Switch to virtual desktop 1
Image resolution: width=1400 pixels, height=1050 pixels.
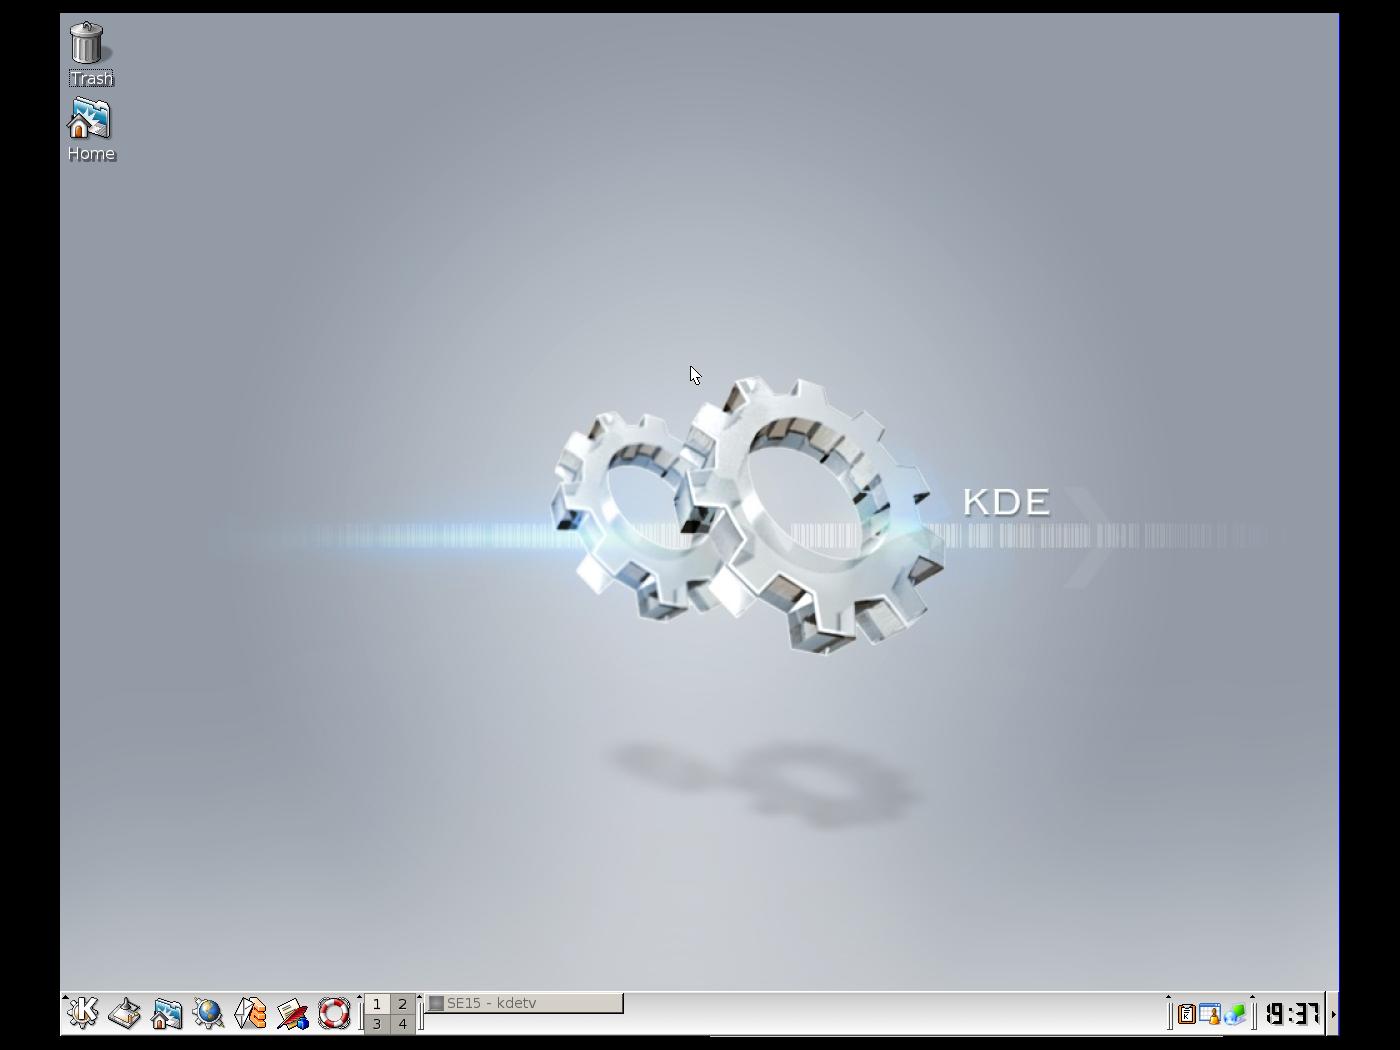click(377, 1003)
